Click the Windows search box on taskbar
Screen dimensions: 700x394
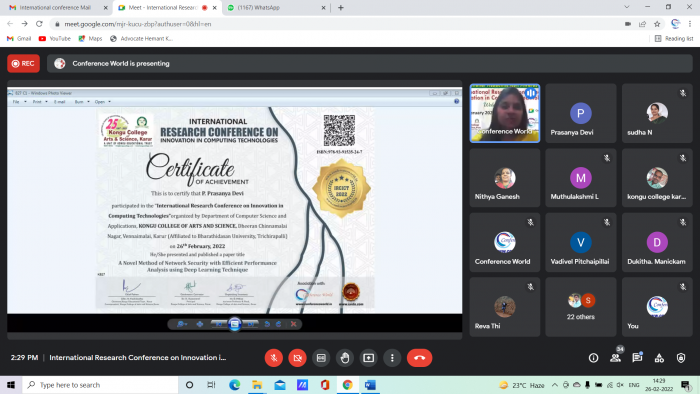pyautogui.click(x=100, y=385)
